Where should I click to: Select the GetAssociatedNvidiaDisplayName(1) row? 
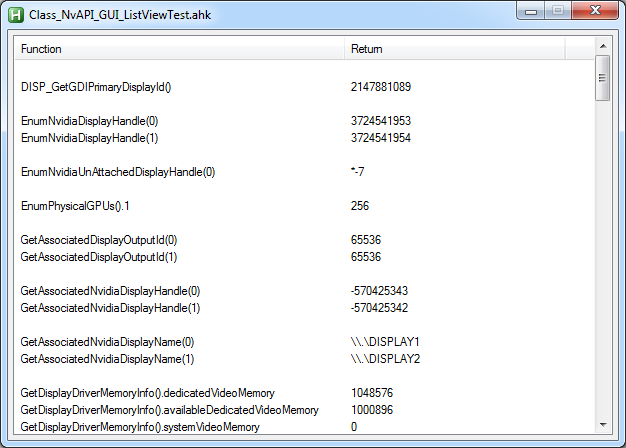click(304, 359)
